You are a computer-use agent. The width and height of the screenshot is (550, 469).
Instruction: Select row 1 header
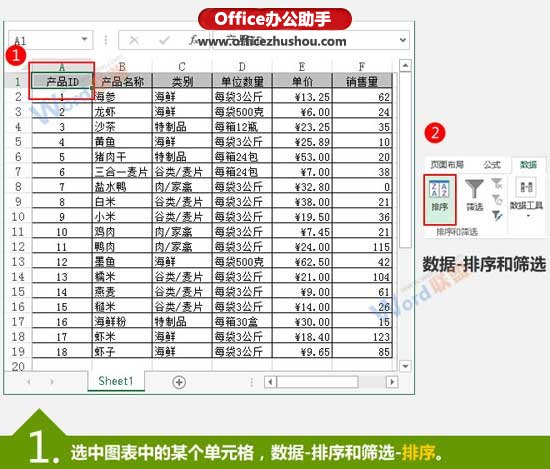click(x=18, y=82)
